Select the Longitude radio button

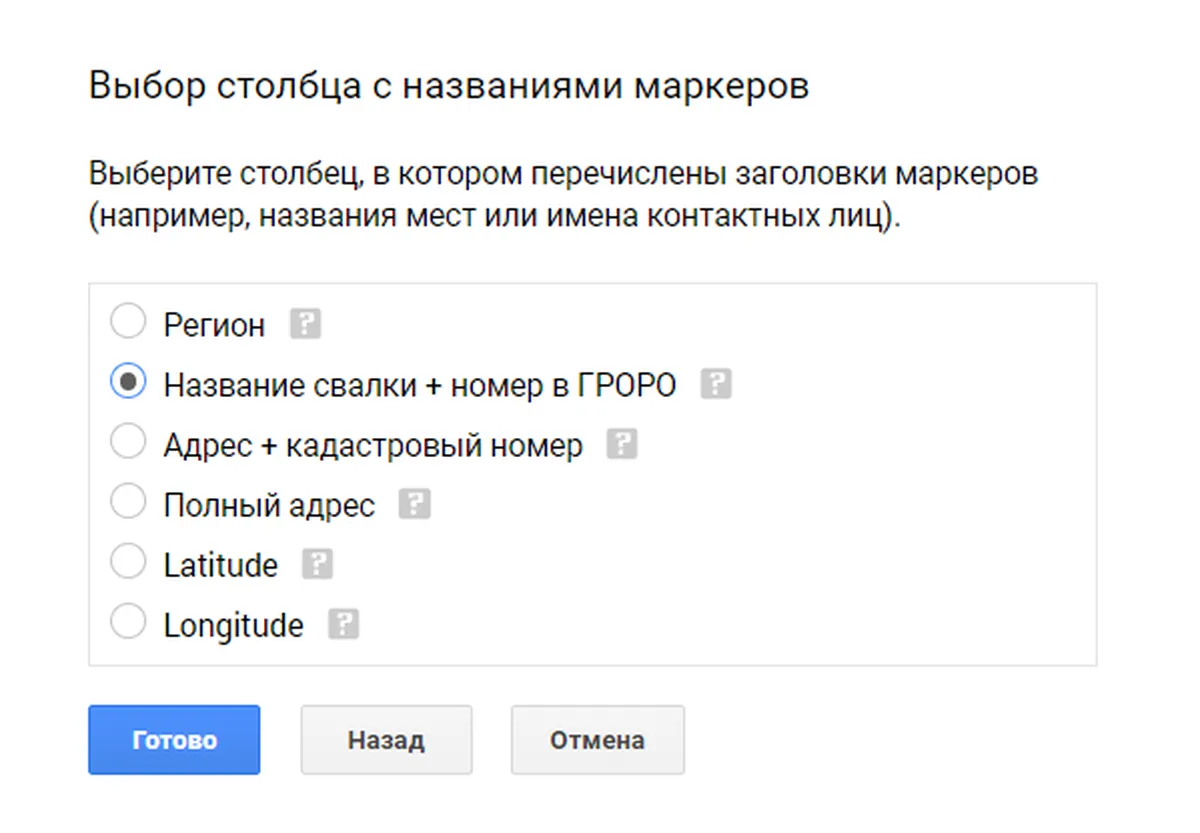[128, 623]
